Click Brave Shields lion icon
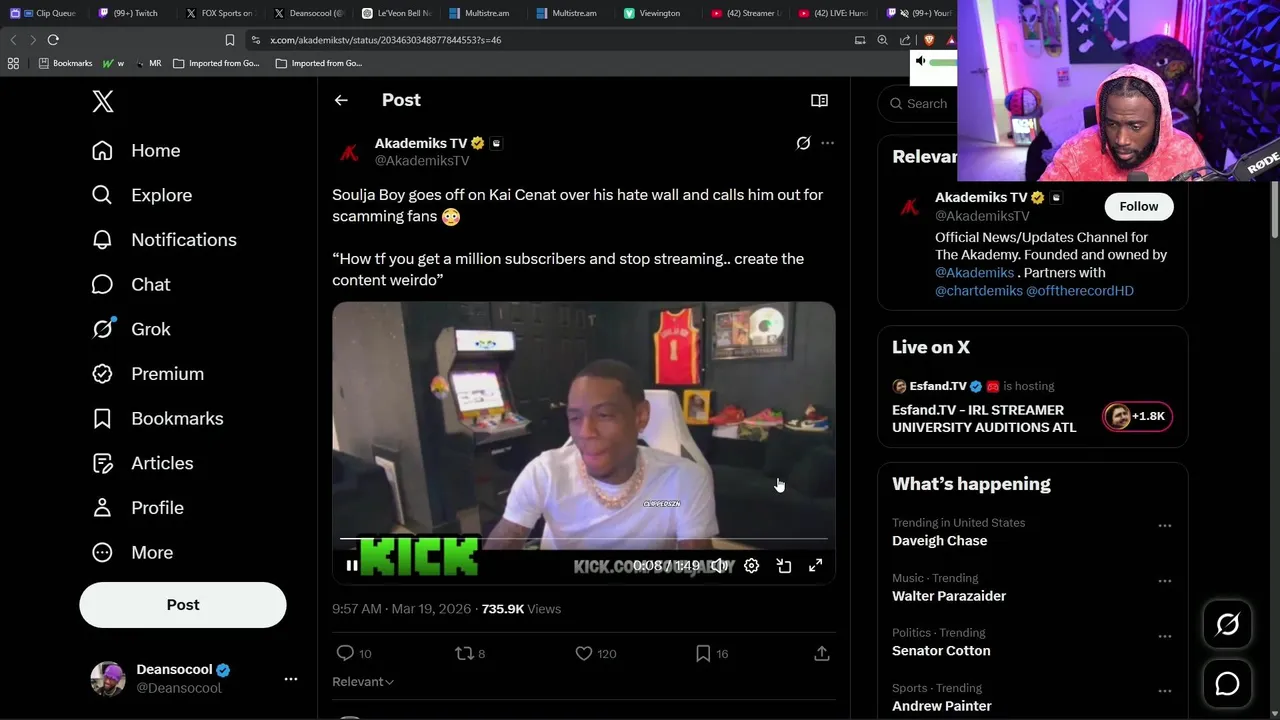The image size is (1280, 720). (x=929, y=40)
